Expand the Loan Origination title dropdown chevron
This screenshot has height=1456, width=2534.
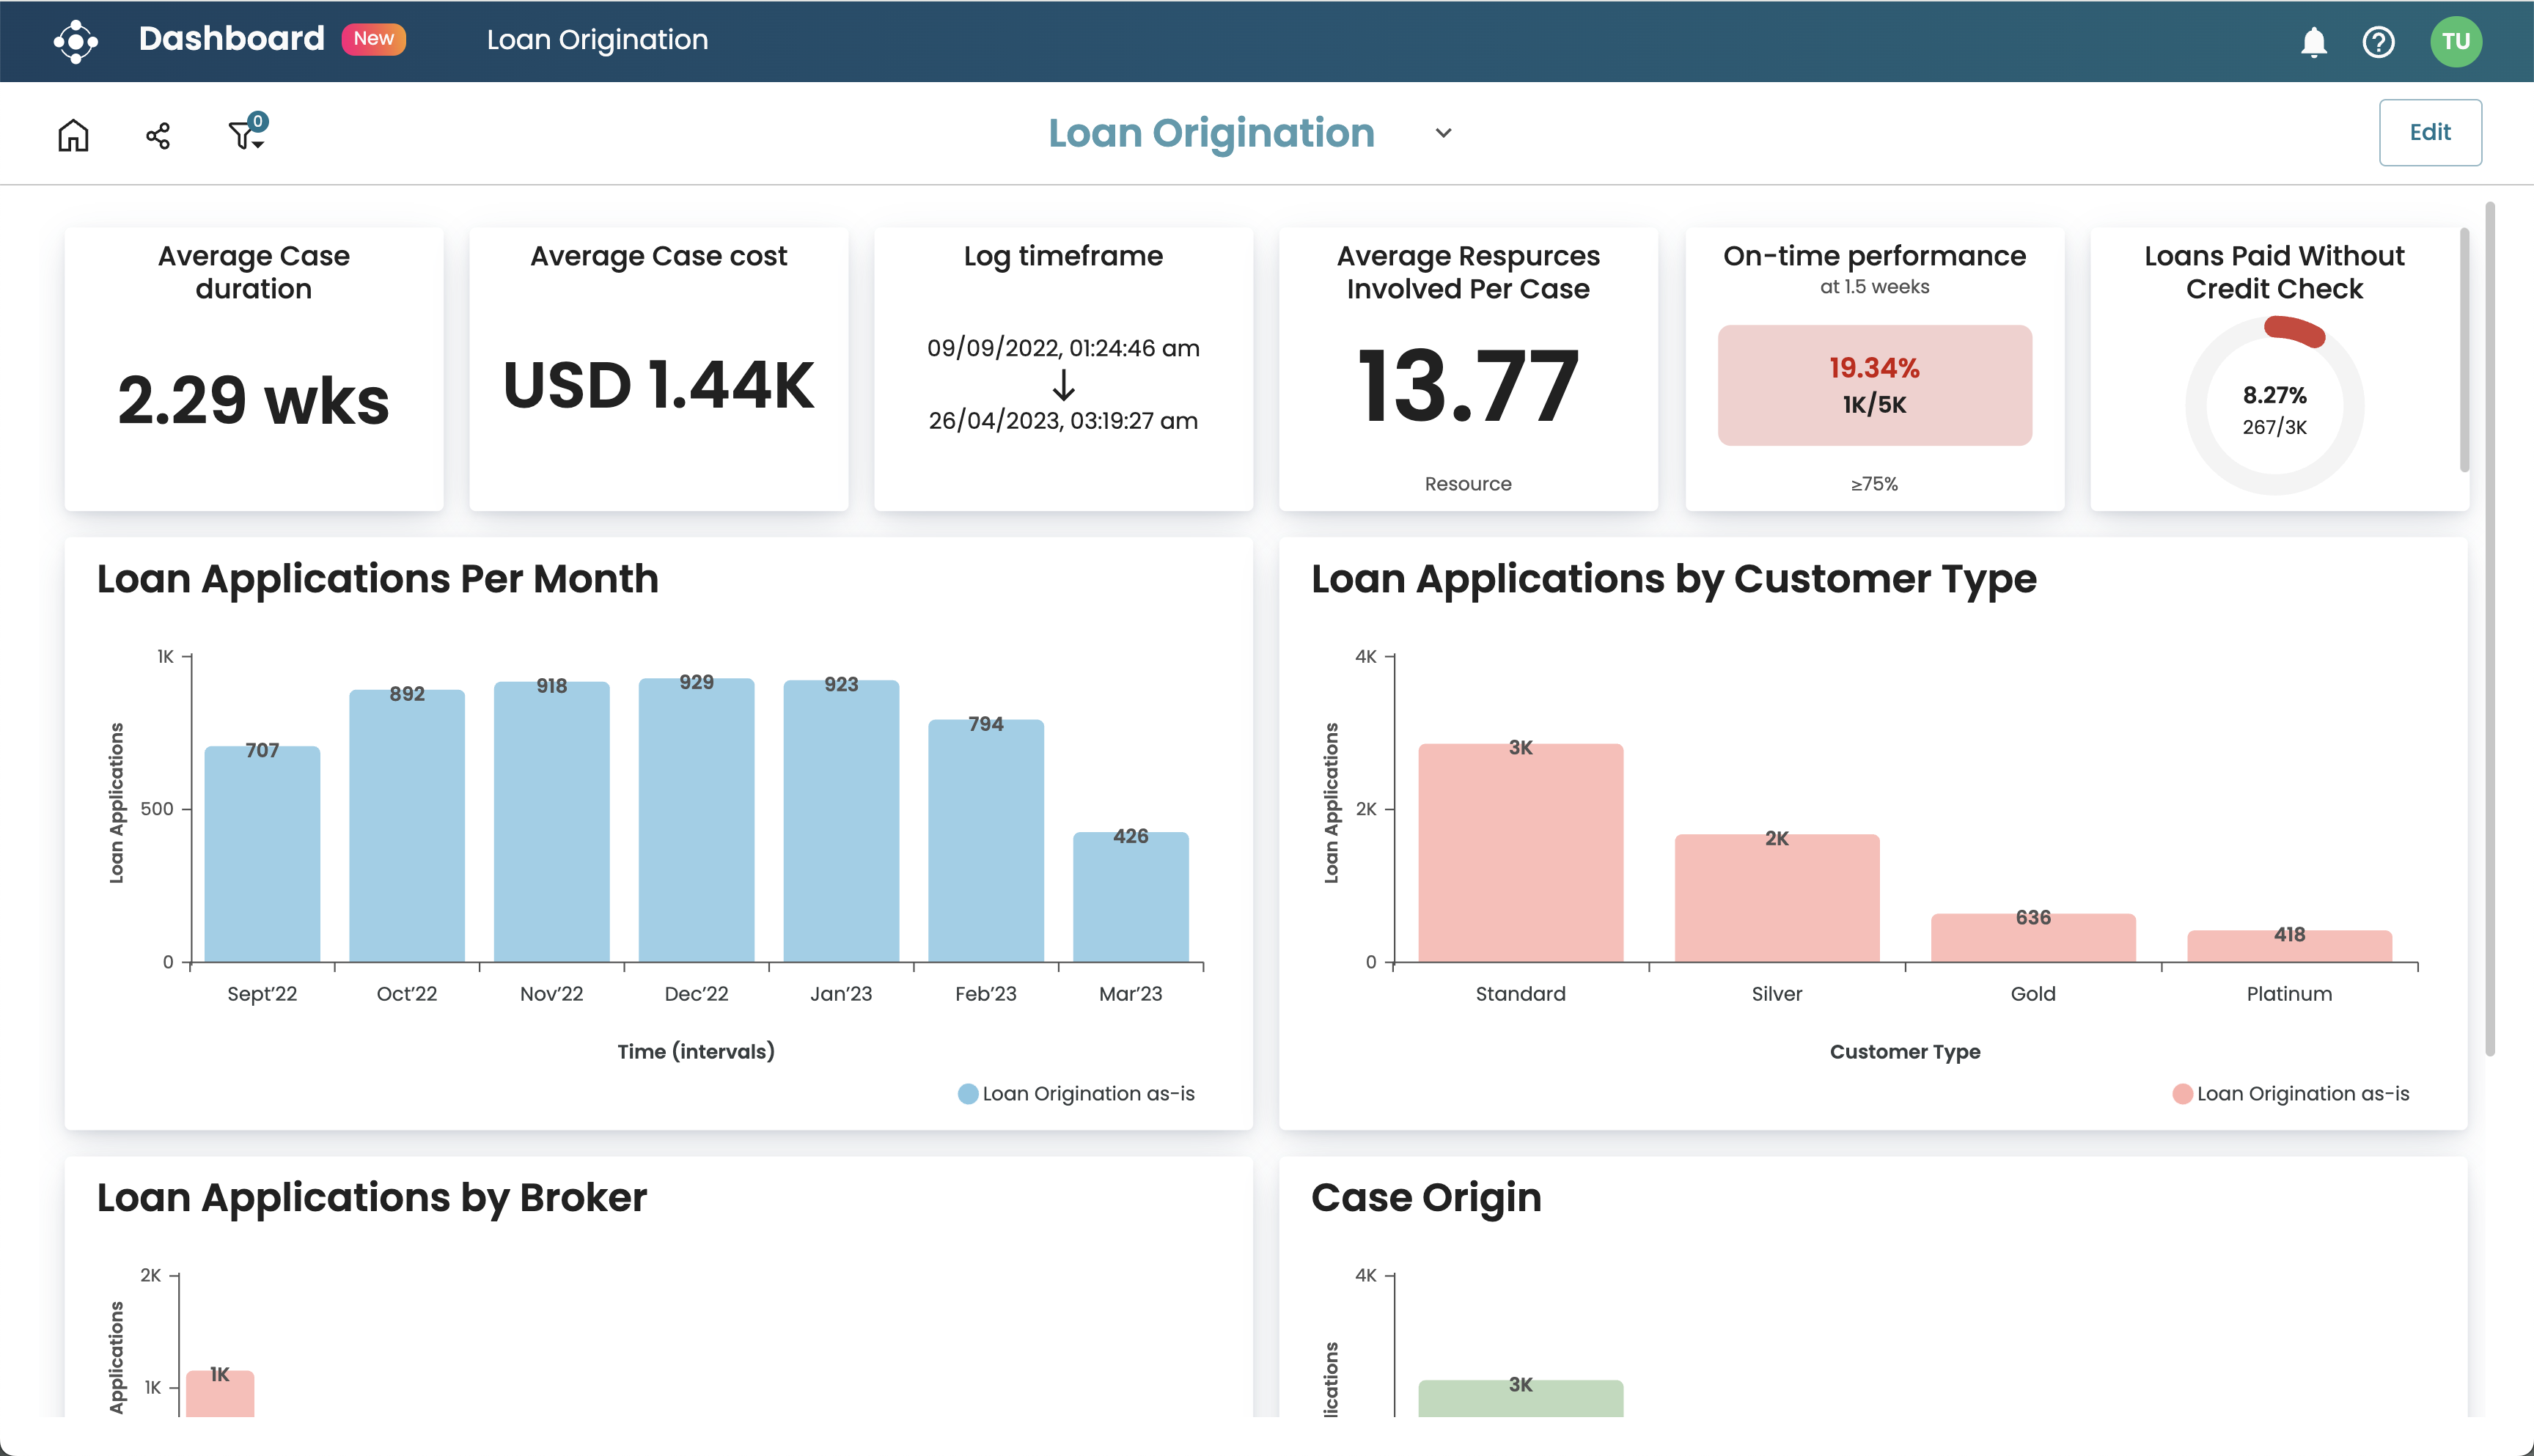(1443, 133)
